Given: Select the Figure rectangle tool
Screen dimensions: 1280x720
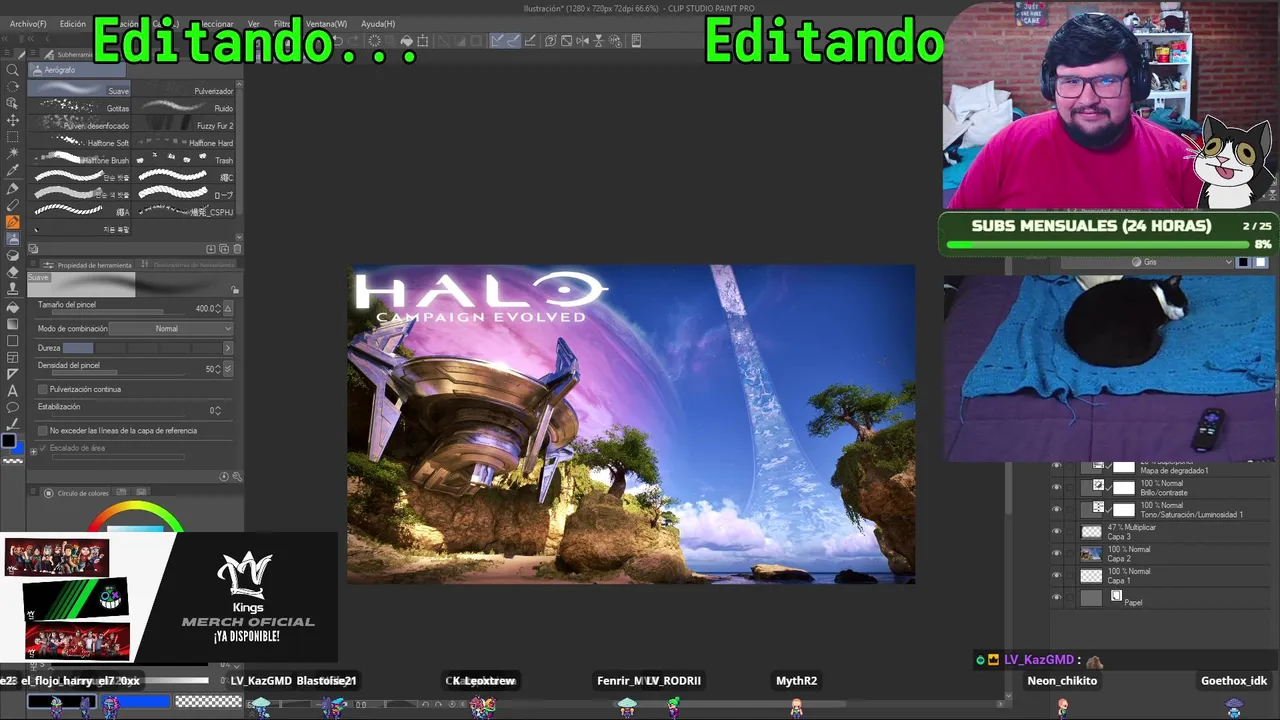Looking at the screenshot, I should 13,341.
